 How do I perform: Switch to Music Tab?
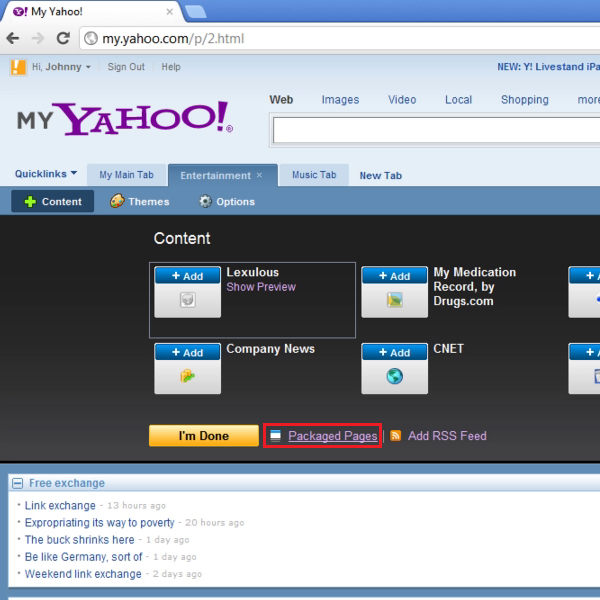pos(314,175)
